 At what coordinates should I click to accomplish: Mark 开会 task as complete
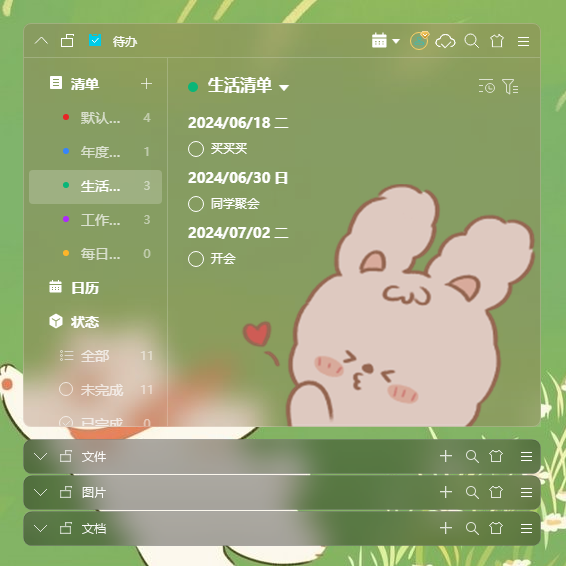(x=196, y=259)
